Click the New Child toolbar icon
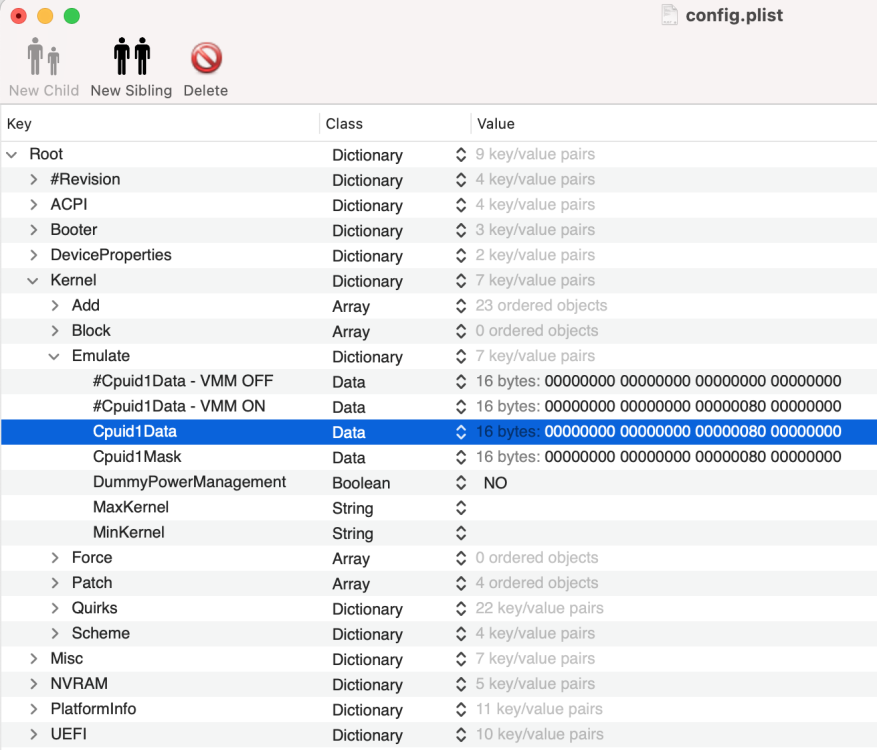877x750 pixels. (x=44, y=56)
